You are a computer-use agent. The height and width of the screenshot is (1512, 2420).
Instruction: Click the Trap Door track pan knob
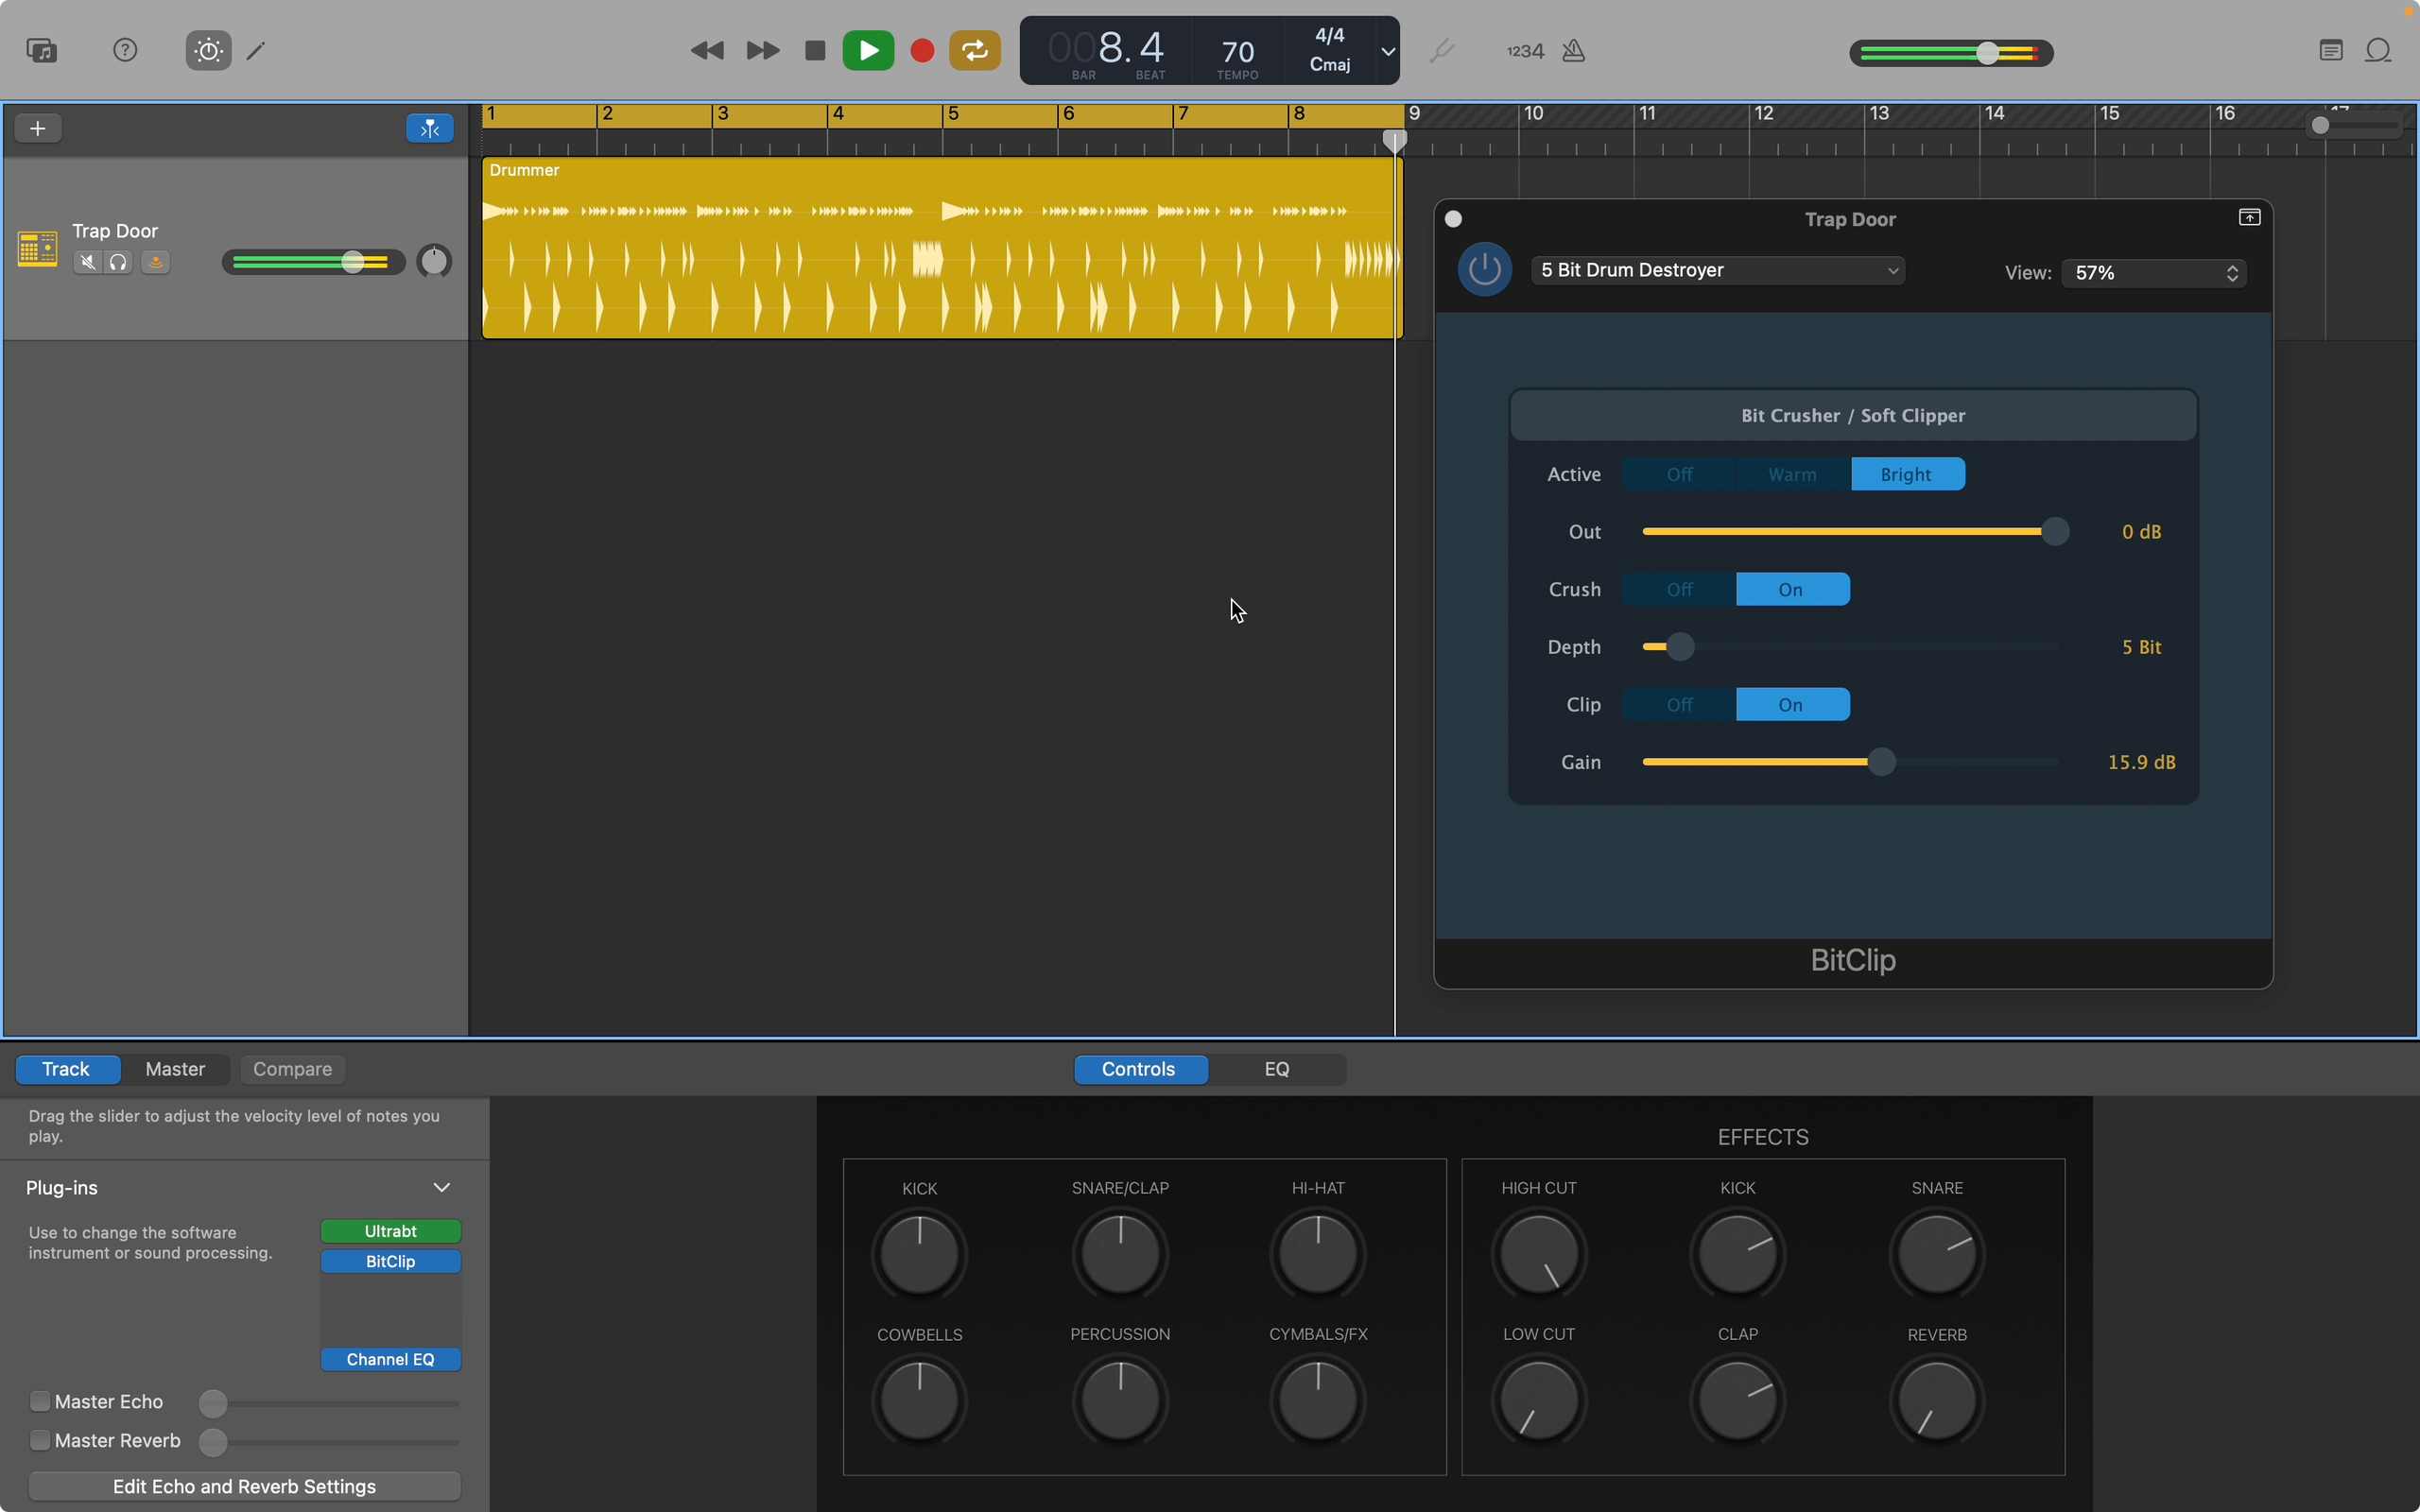tap(434, 261)
